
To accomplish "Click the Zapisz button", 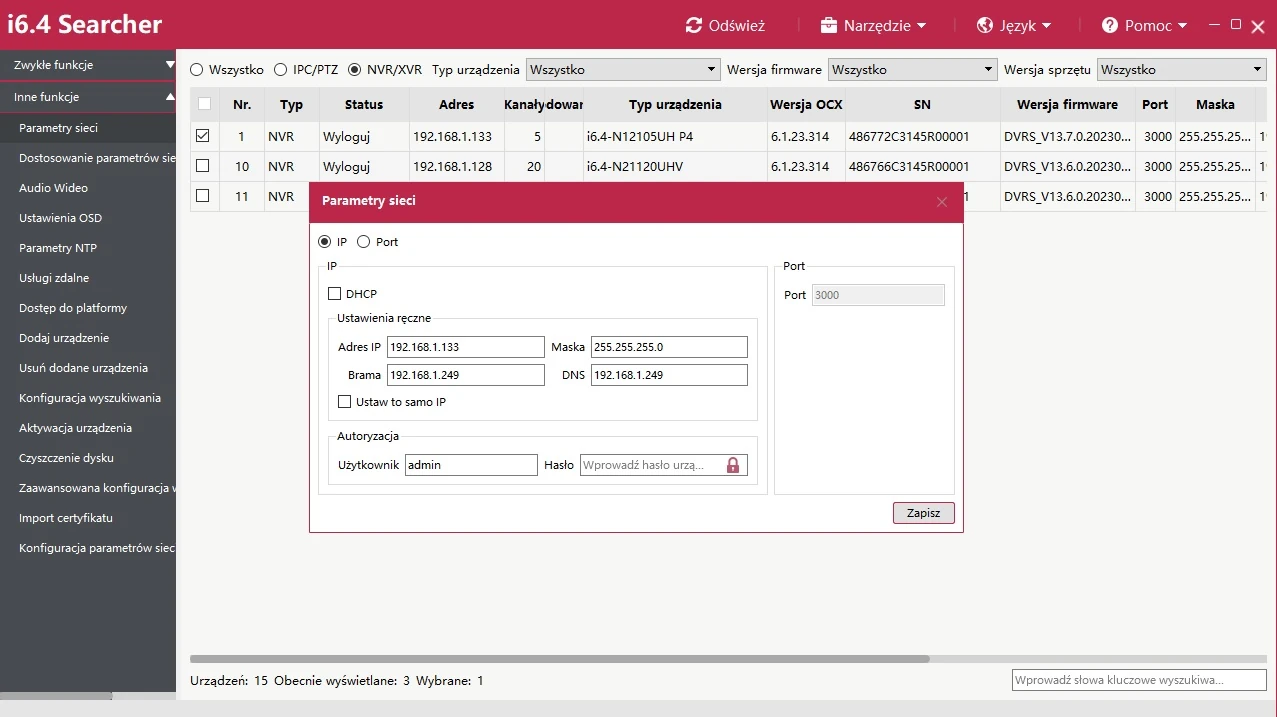I will pos(922,512).
